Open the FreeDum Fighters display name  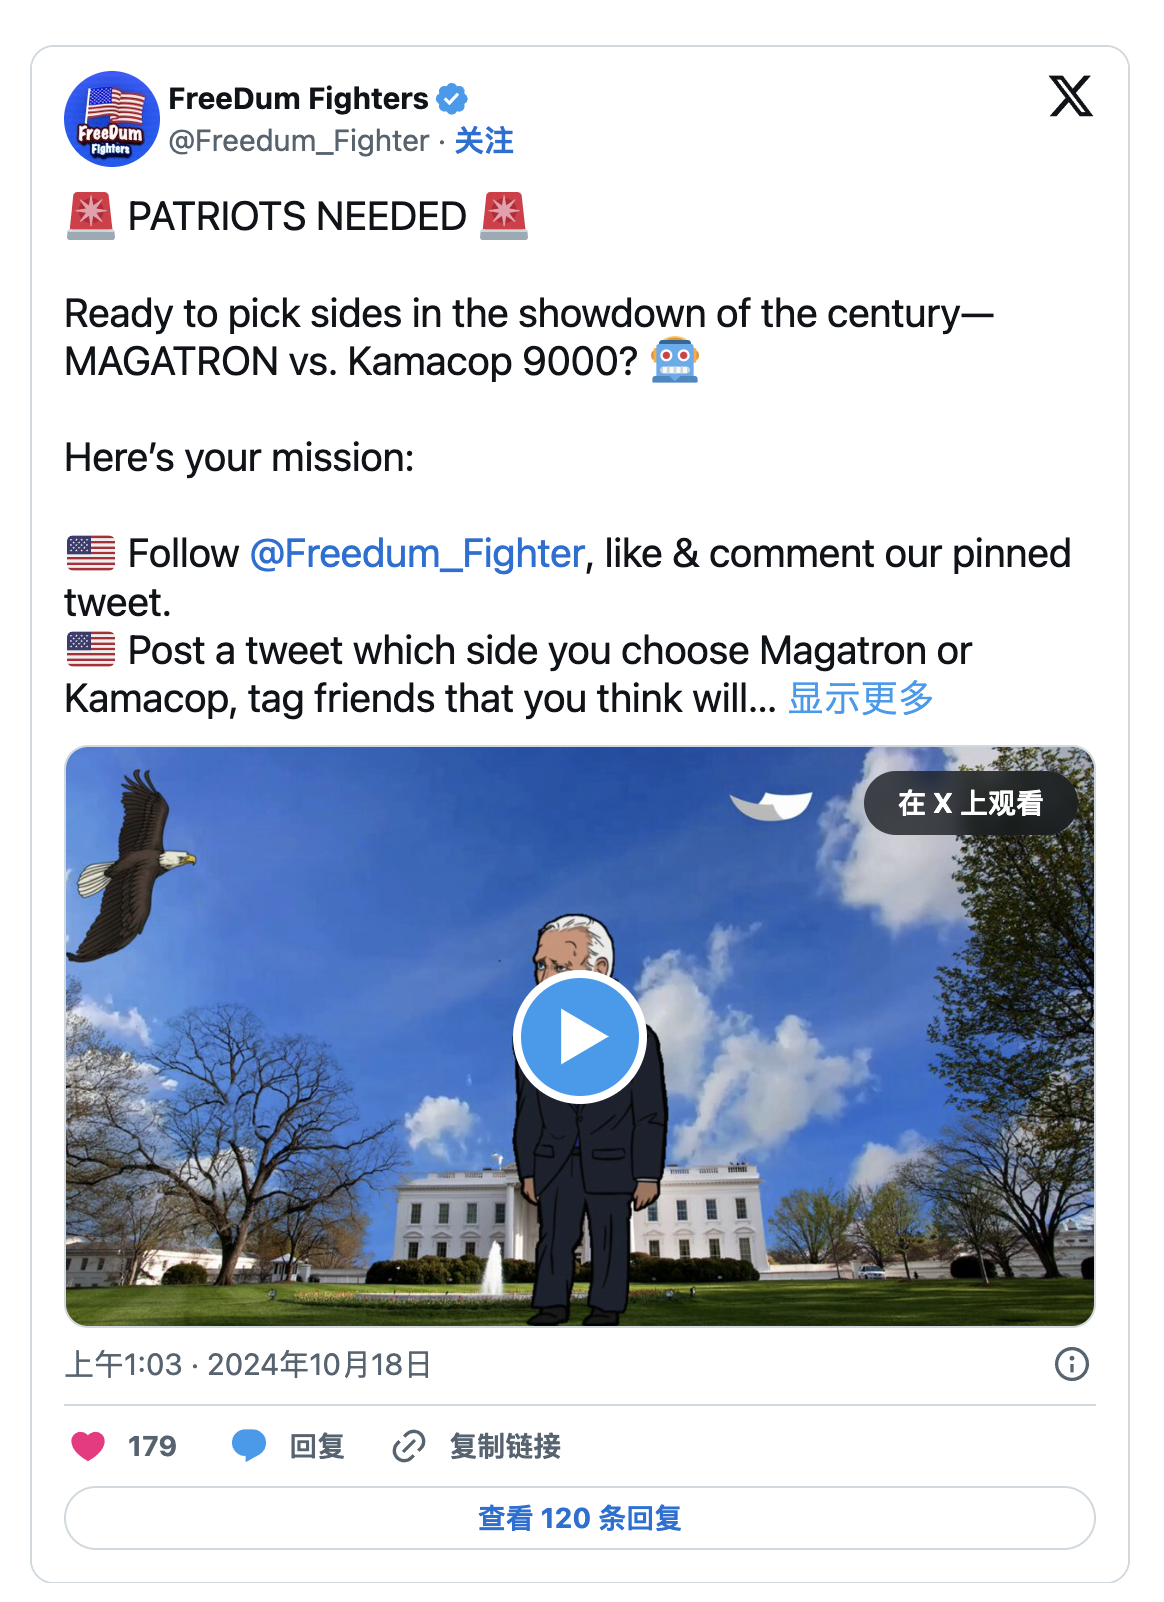click(x=298, y=99)
